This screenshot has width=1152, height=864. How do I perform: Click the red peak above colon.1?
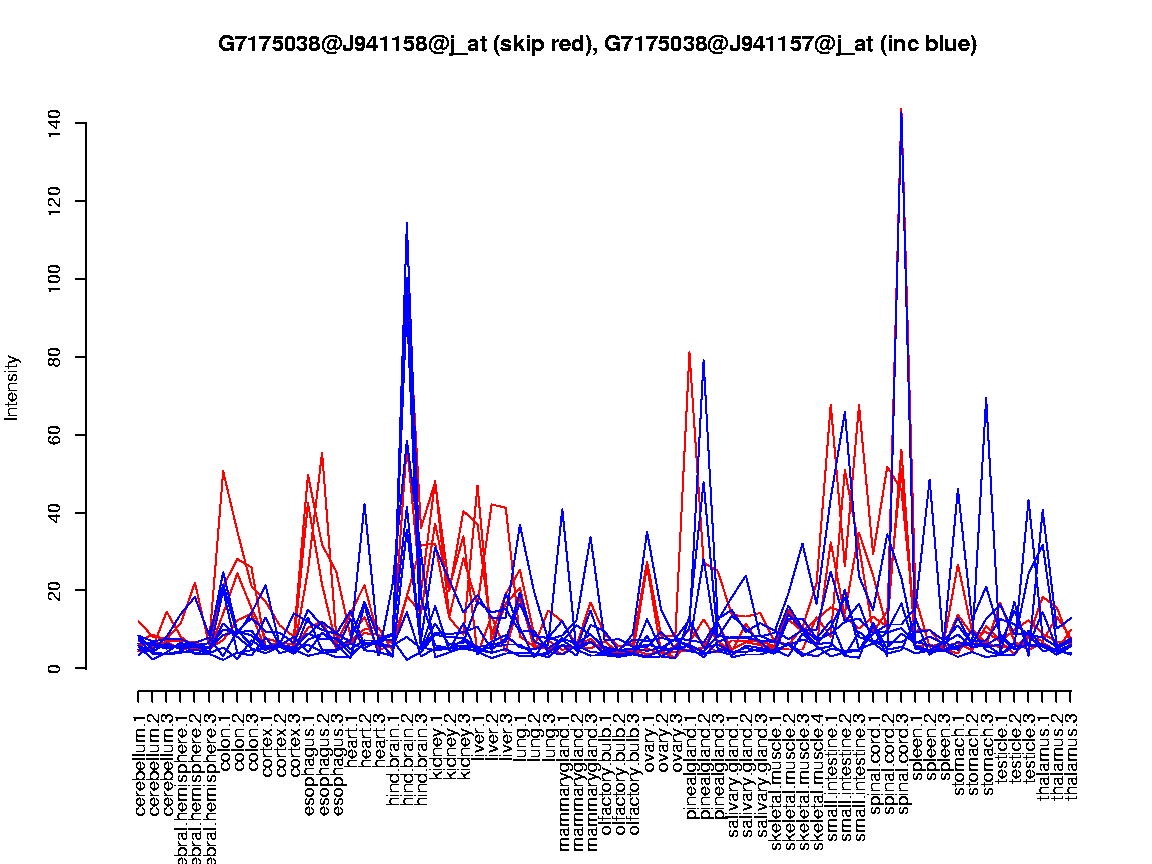click(x=223, y=471)
